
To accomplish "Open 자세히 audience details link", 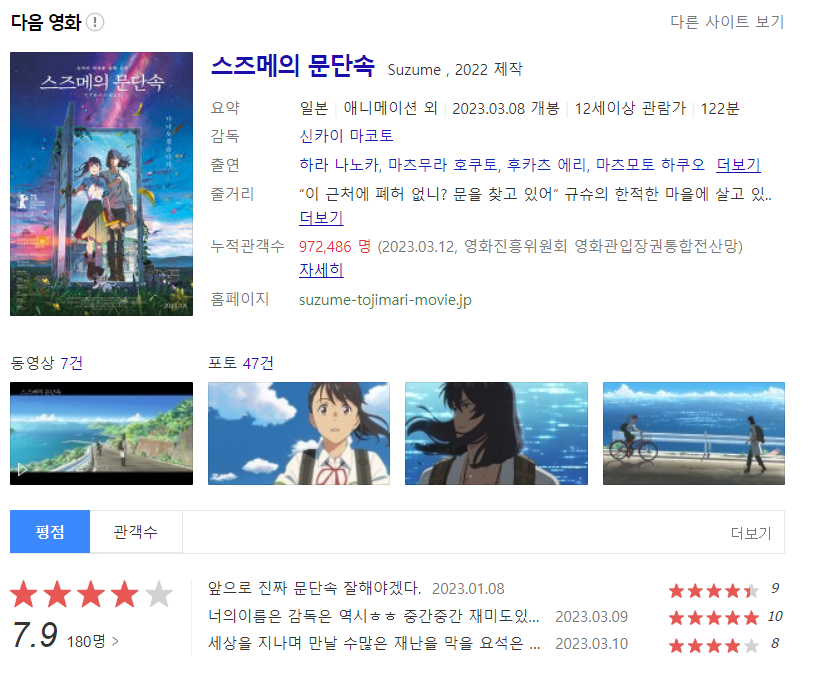I will tap(321, 270).
